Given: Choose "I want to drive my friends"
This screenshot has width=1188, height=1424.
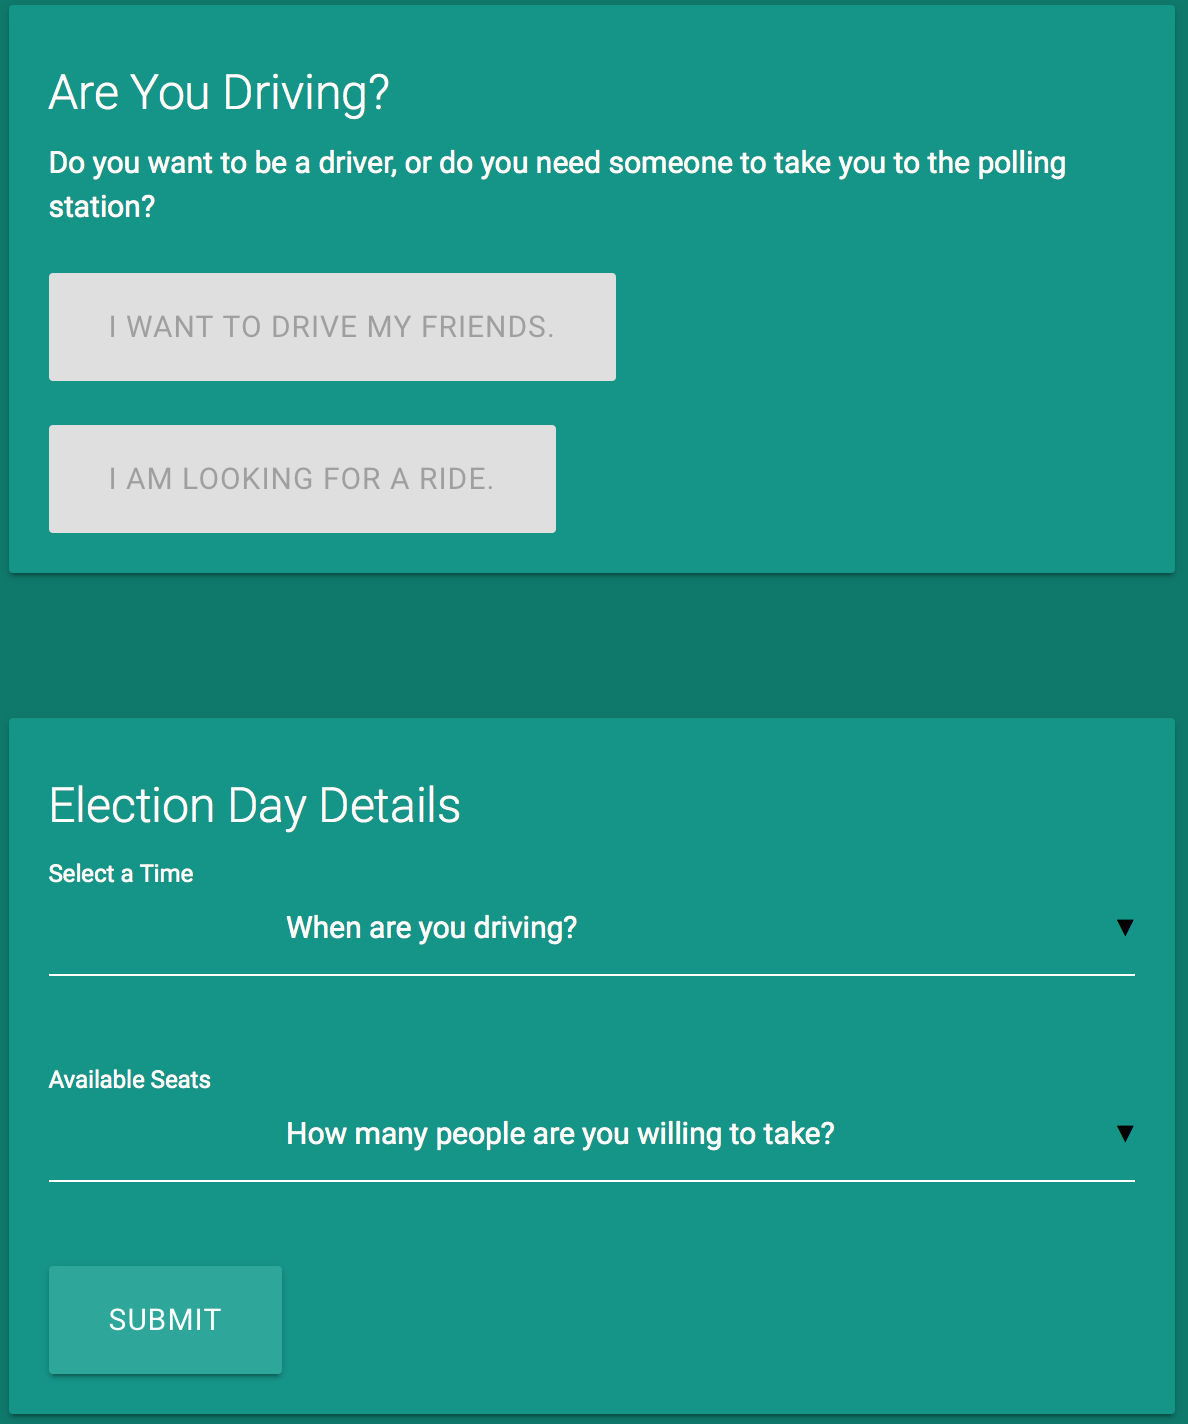Looking at the screenshot, I should point(332,327).
